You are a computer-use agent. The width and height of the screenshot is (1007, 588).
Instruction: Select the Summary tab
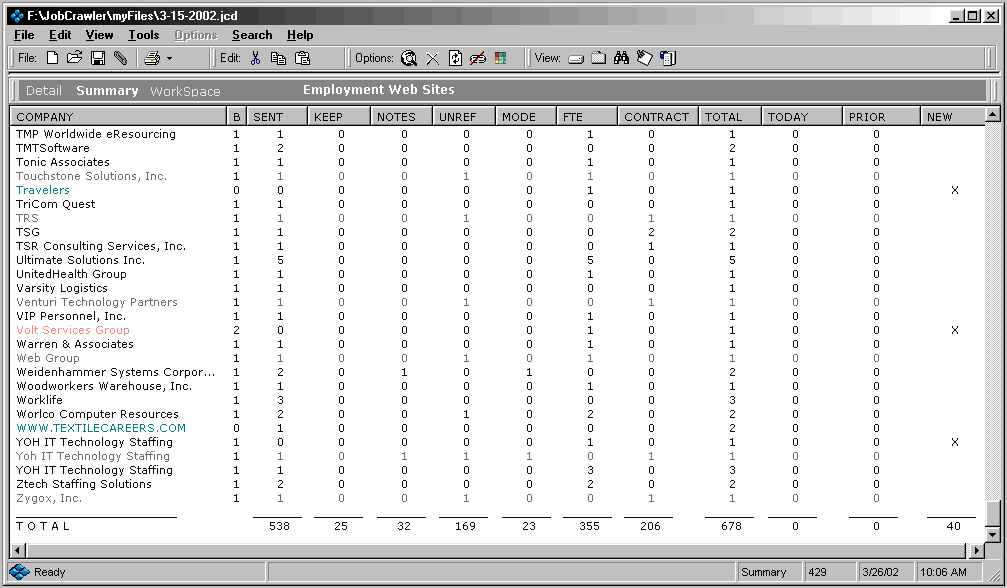click(x=107, y=91)
